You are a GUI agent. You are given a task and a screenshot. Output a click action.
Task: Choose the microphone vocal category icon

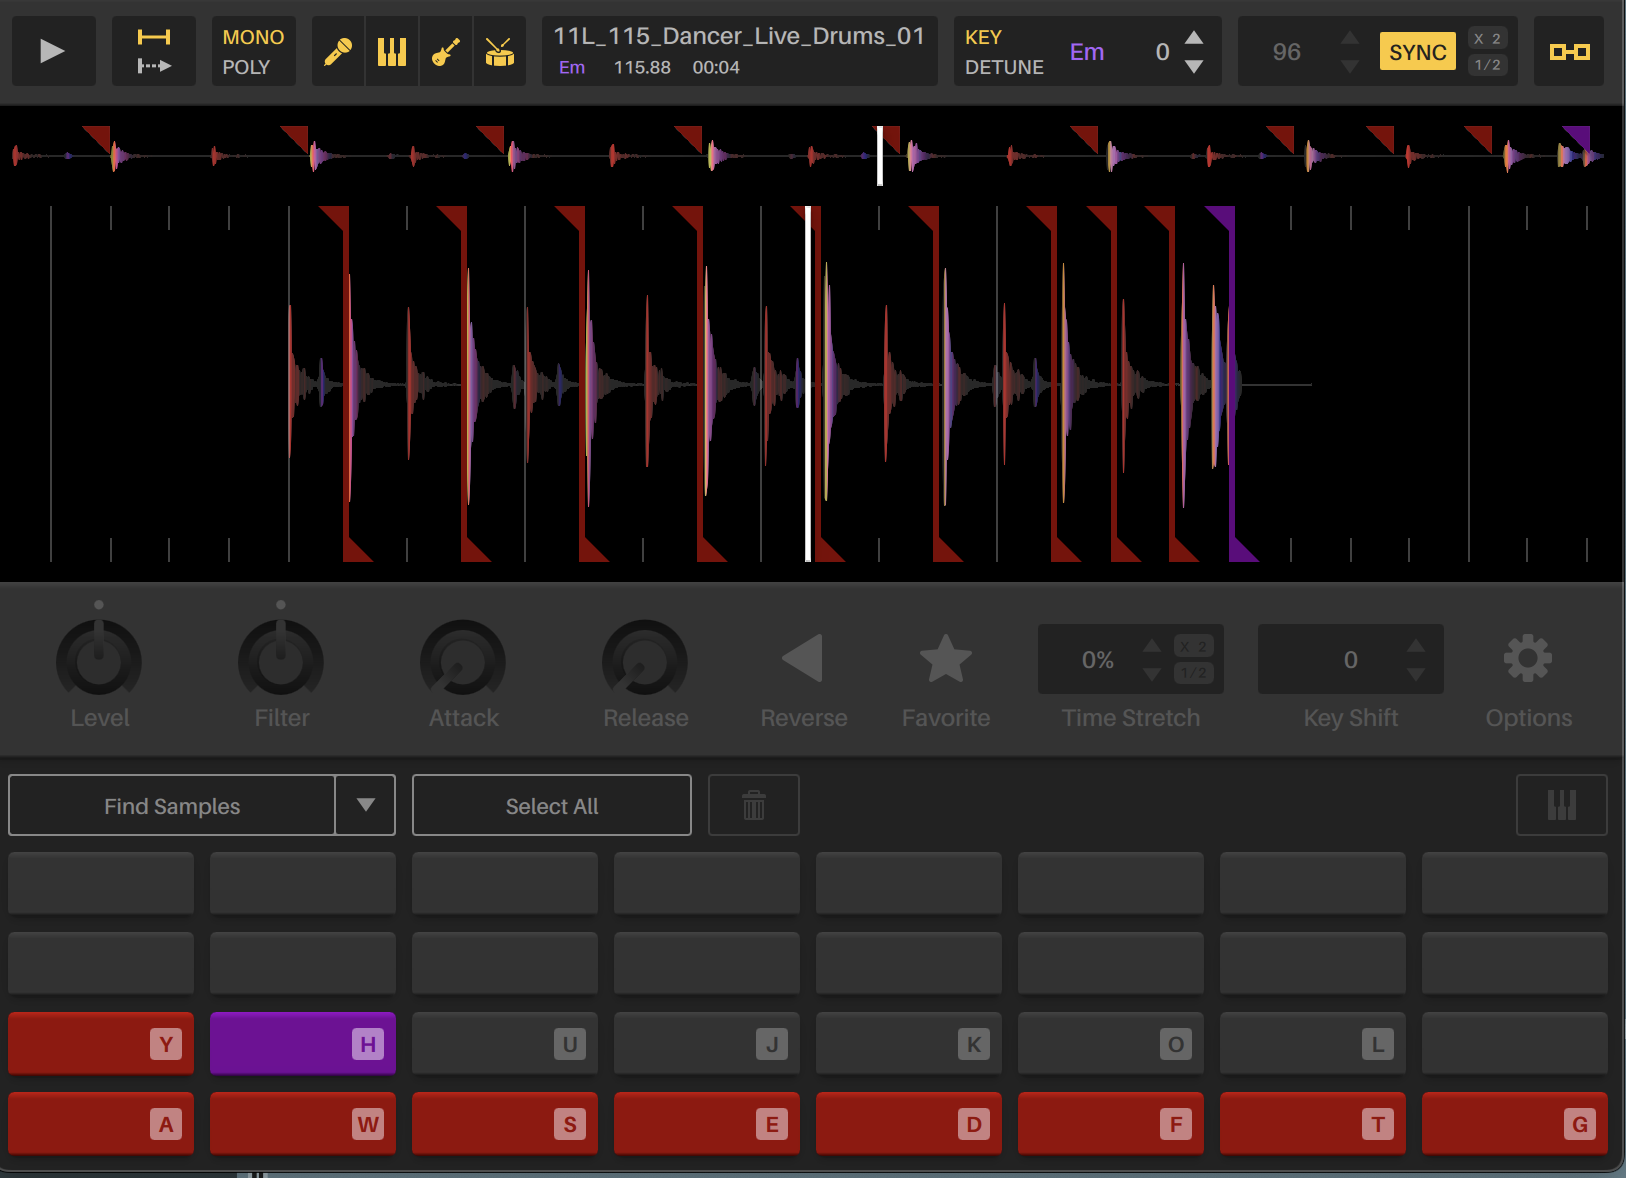click(338, 51)
